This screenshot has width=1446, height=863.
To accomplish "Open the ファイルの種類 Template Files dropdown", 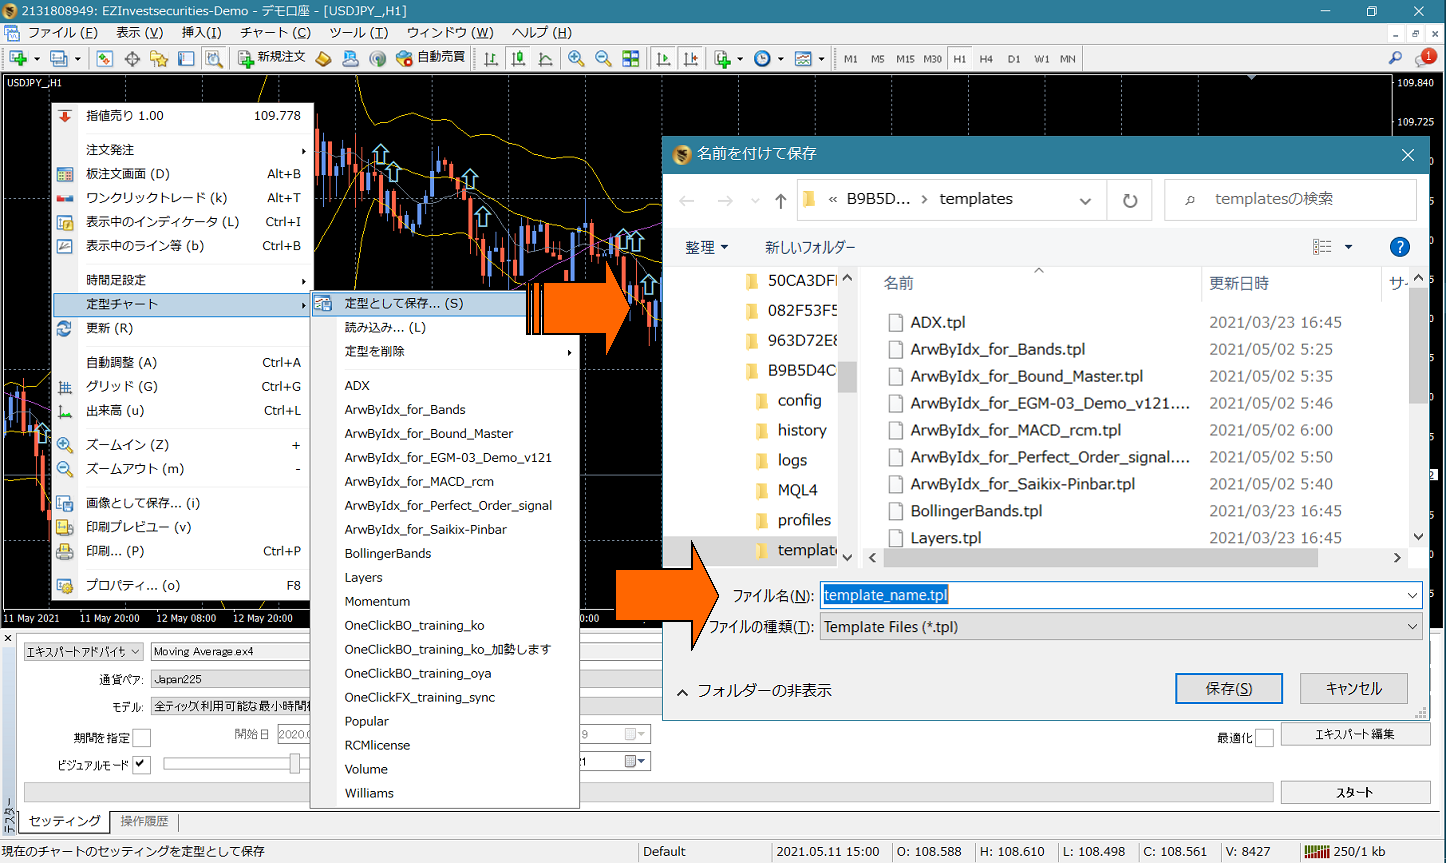I will 1411,627.
